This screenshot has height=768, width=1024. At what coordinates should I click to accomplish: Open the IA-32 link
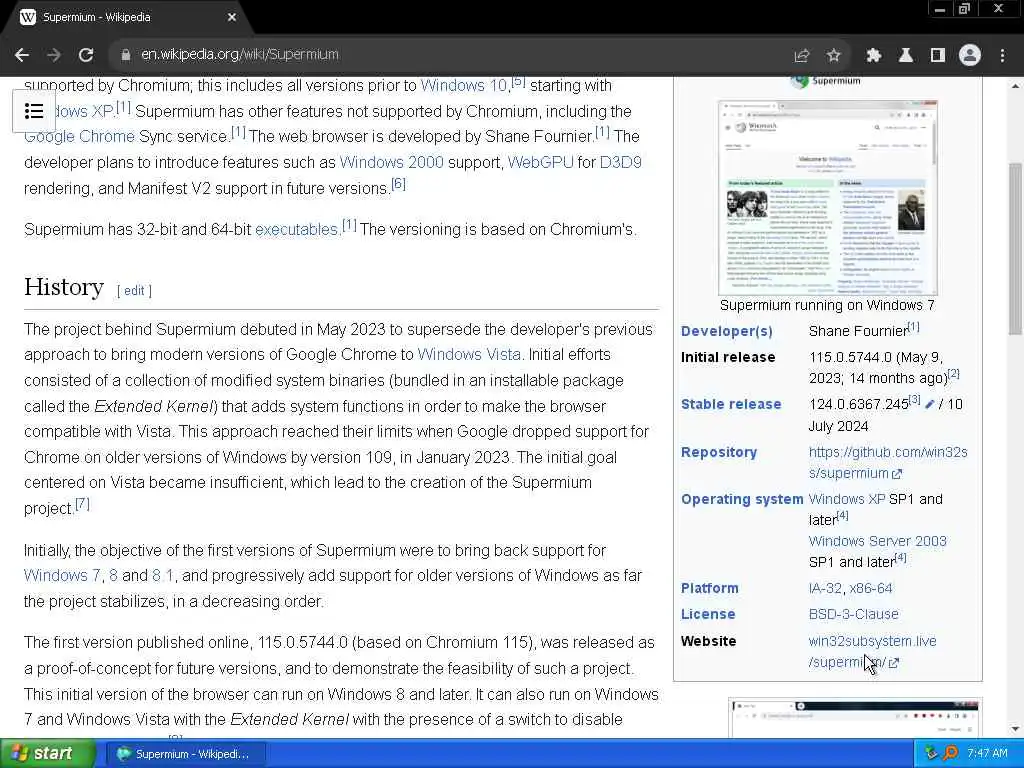(825, 588)
